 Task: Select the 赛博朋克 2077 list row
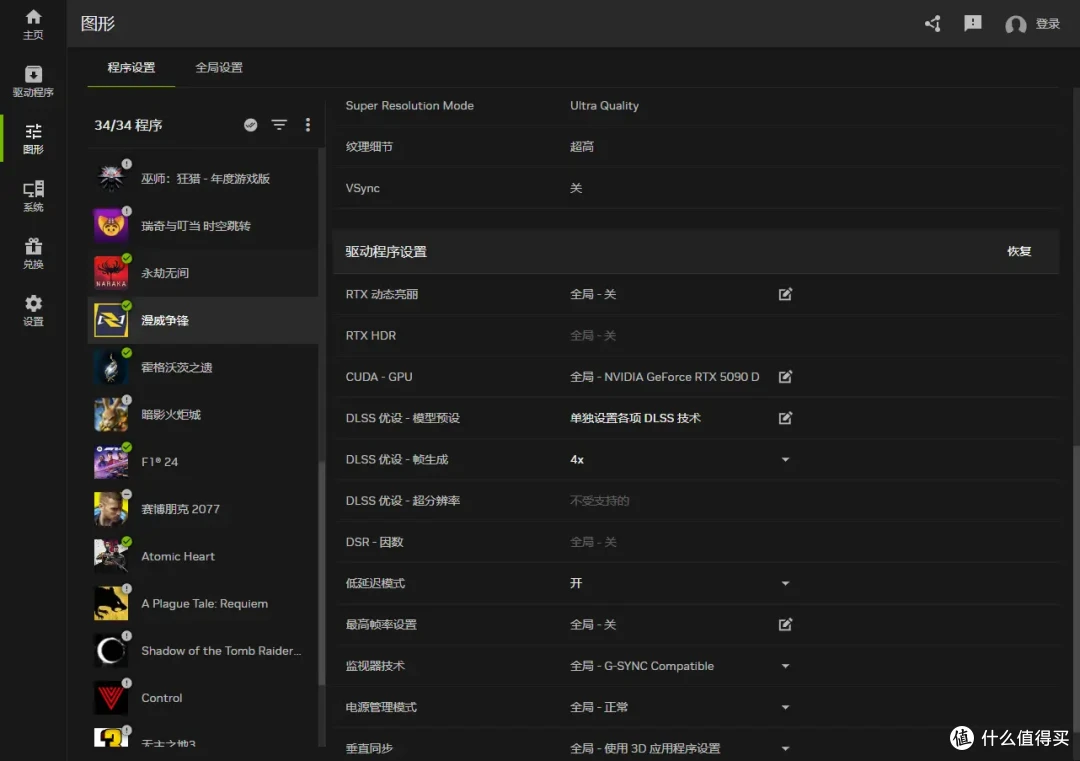coord(203,509)
